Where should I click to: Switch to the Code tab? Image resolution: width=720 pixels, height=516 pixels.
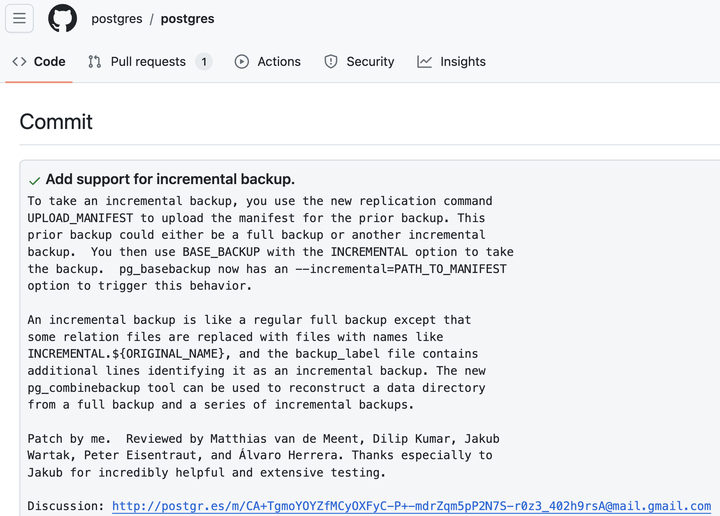[39, 62]
